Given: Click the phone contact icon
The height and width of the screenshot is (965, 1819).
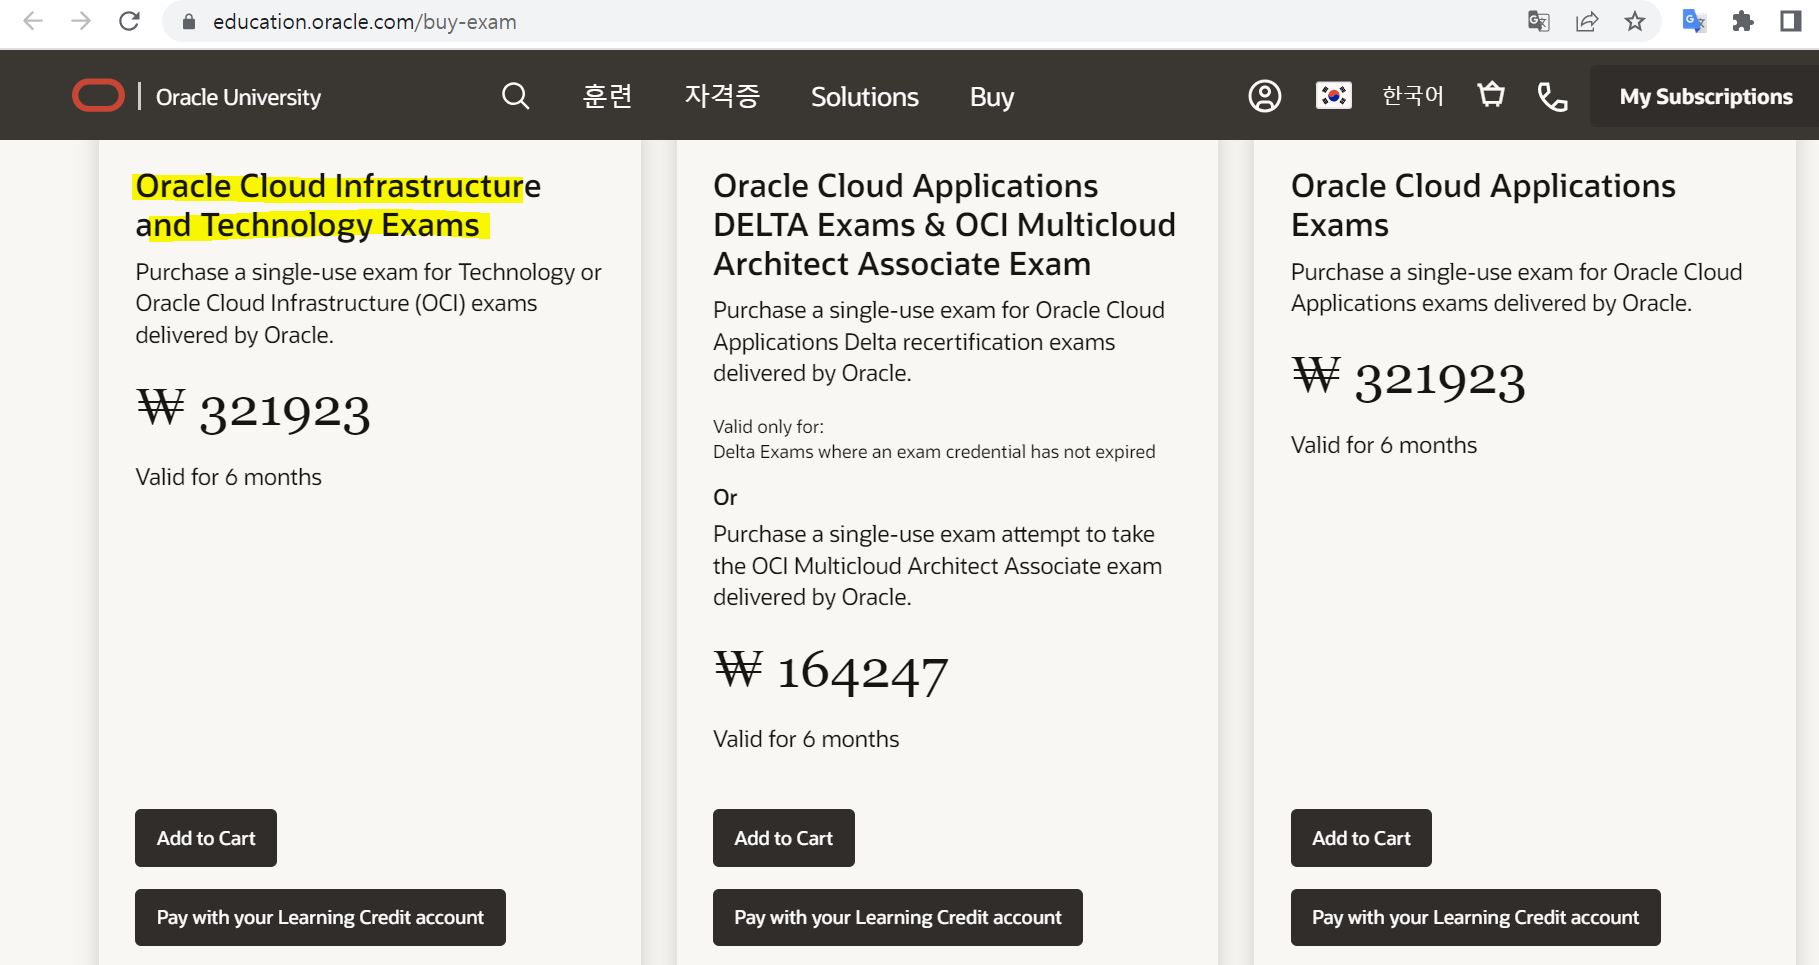Looking at the screenshot, I should pyautogui.click(x=1552, y=96).
